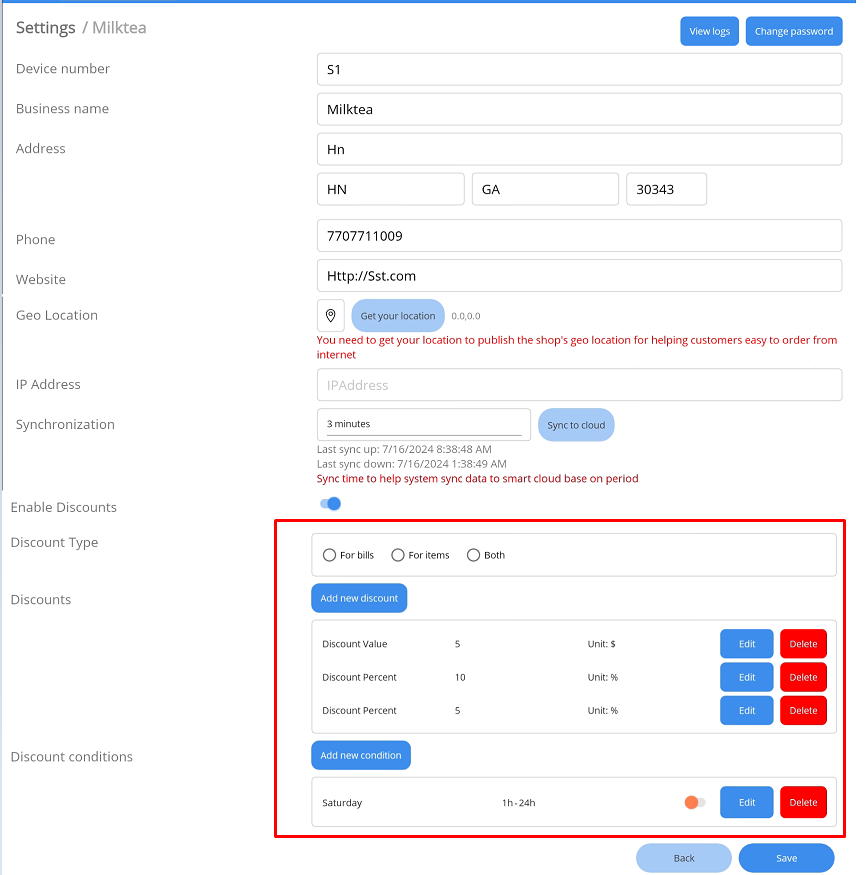The height and width of the screenshot is (875, 865).
Task: Delete the Discount Percent 10 row
Action: click(x=803, y=677)
